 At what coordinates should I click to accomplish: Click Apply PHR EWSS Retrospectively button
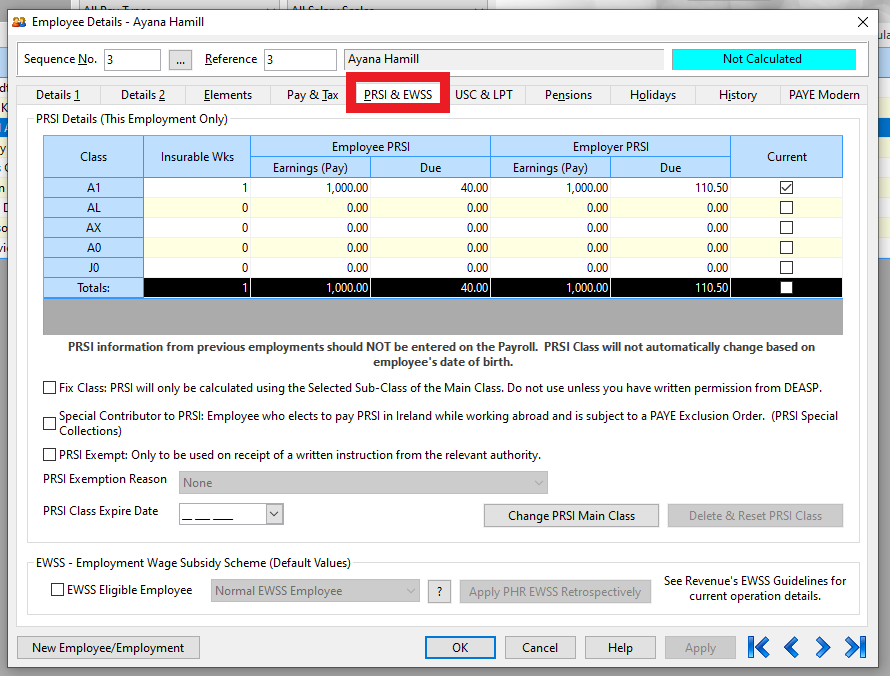point(555,591)
